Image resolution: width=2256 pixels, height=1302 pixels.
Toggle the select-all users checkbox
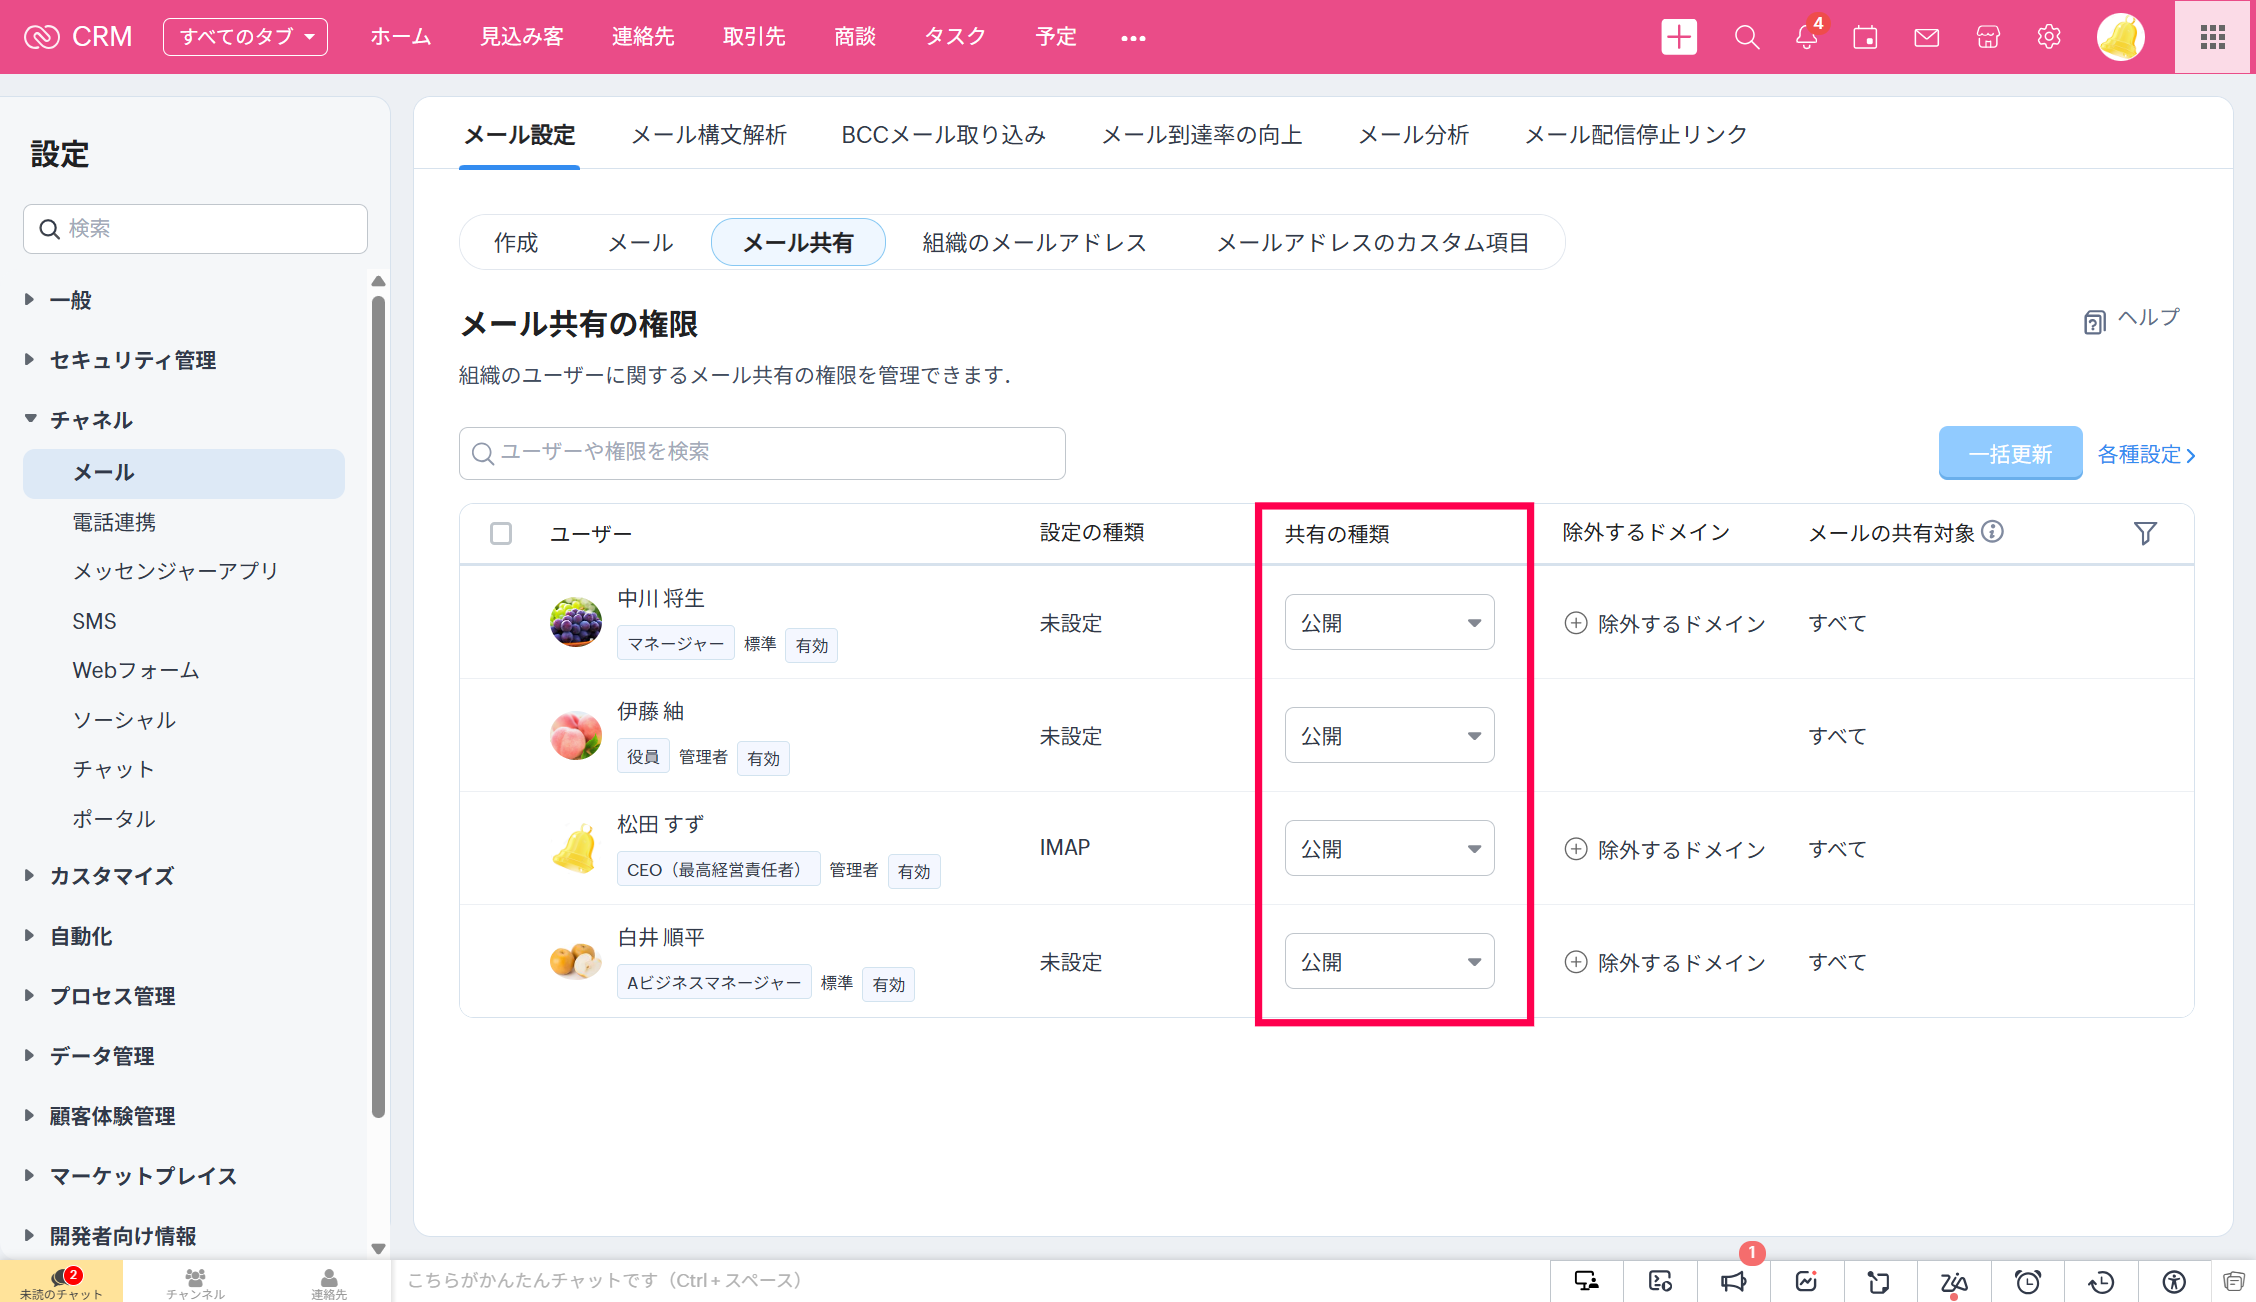[501, 533]
